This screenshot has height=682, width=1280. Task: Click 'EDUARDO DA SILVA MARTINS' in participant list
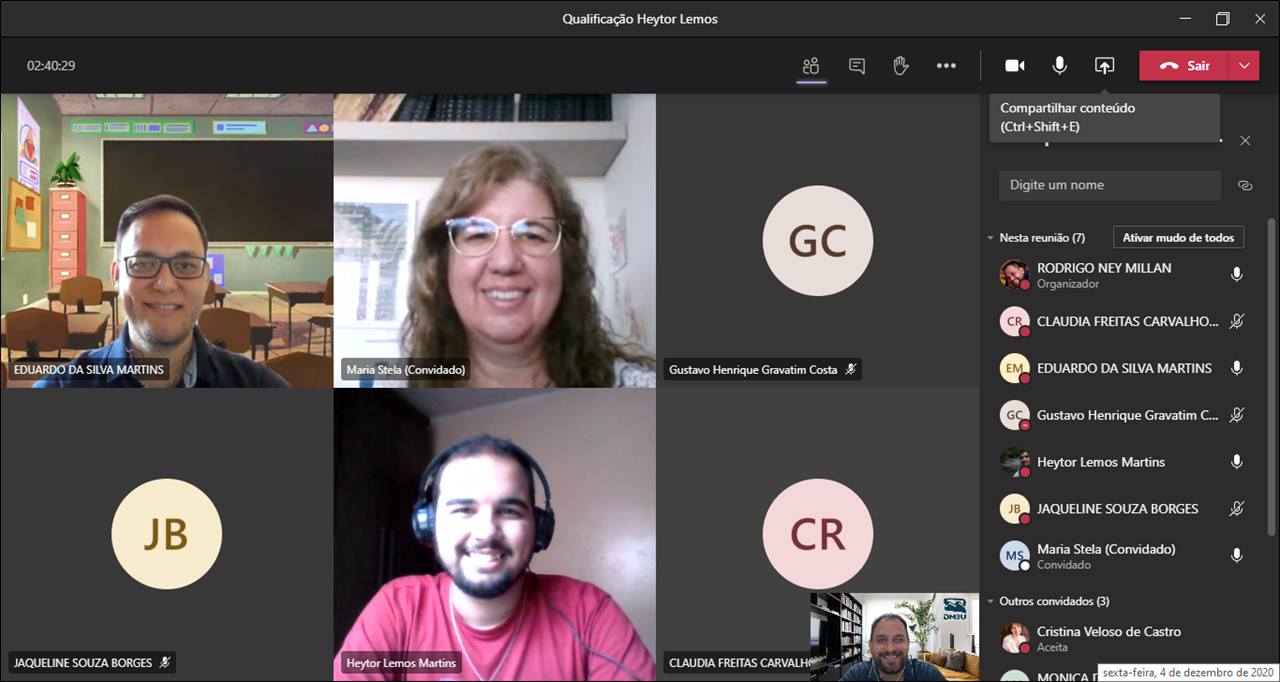pos(1124,368)
